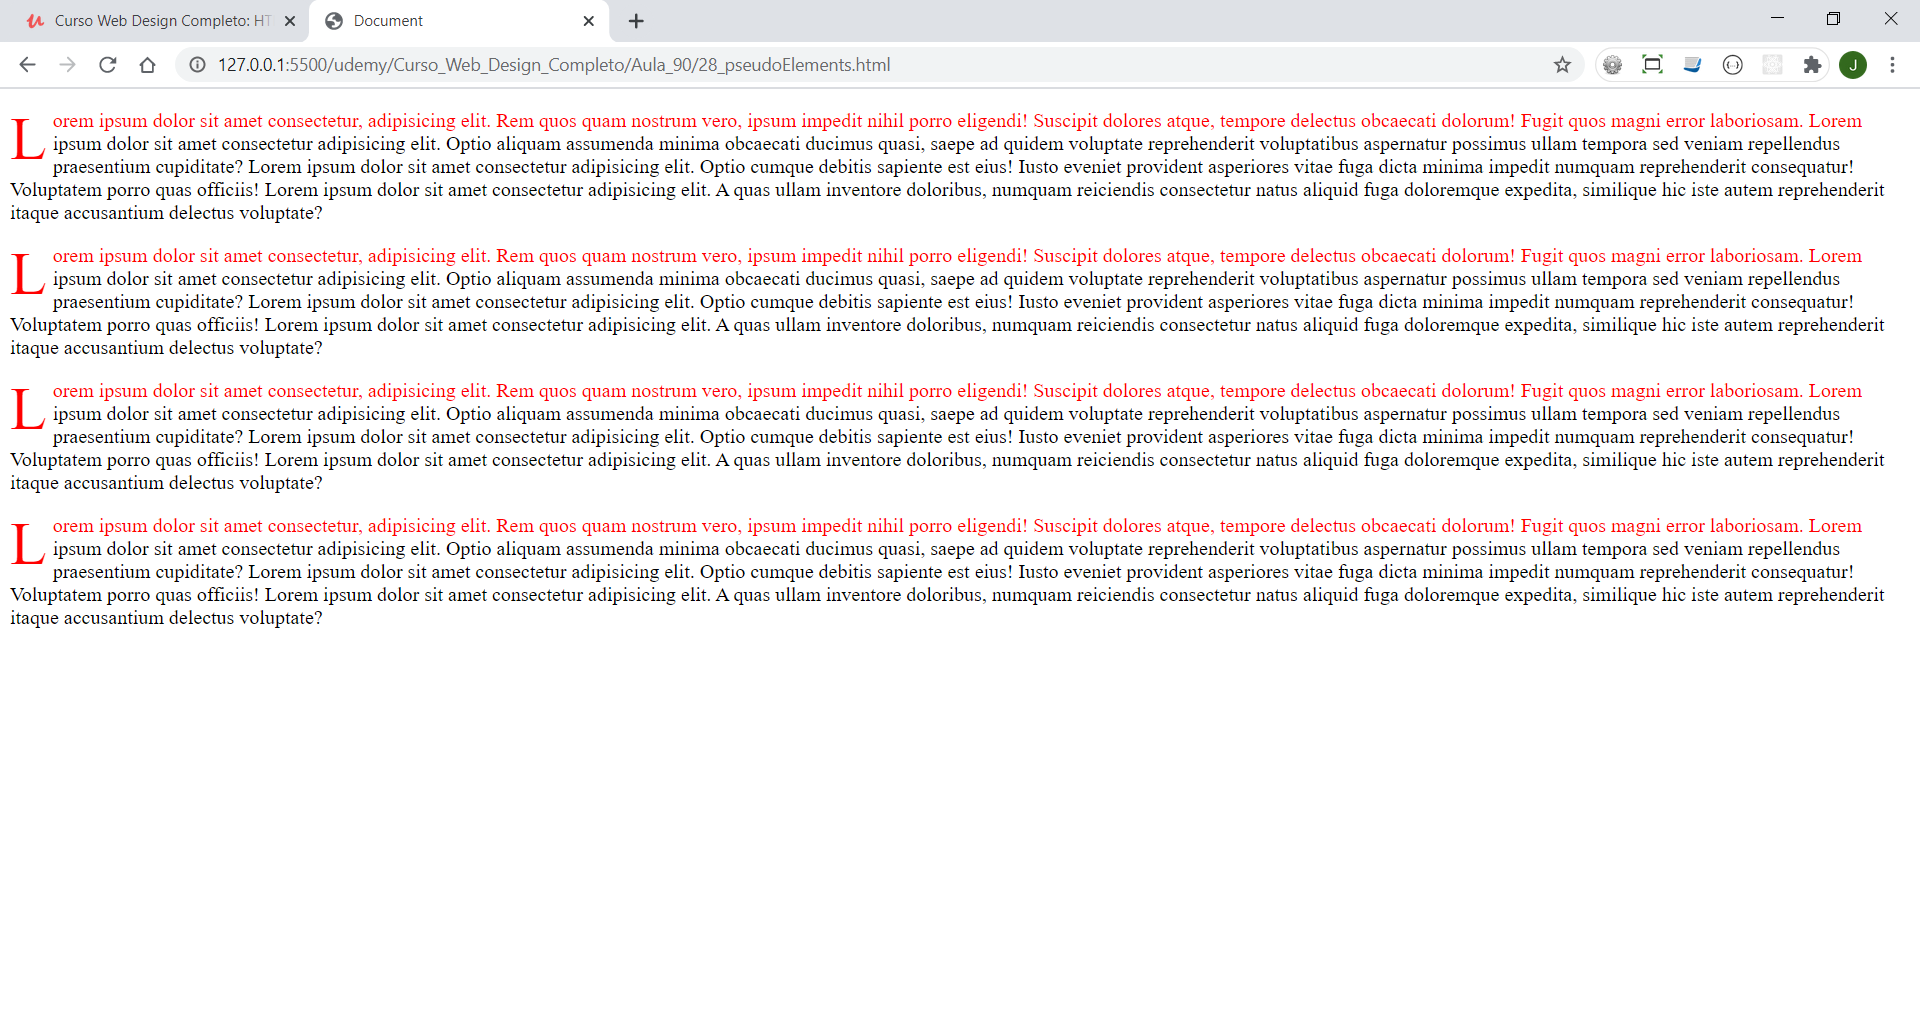Screen dimensions: 1920x1030
Task: Open Chrome's three-dot menu
Action: click(1892, 65)
